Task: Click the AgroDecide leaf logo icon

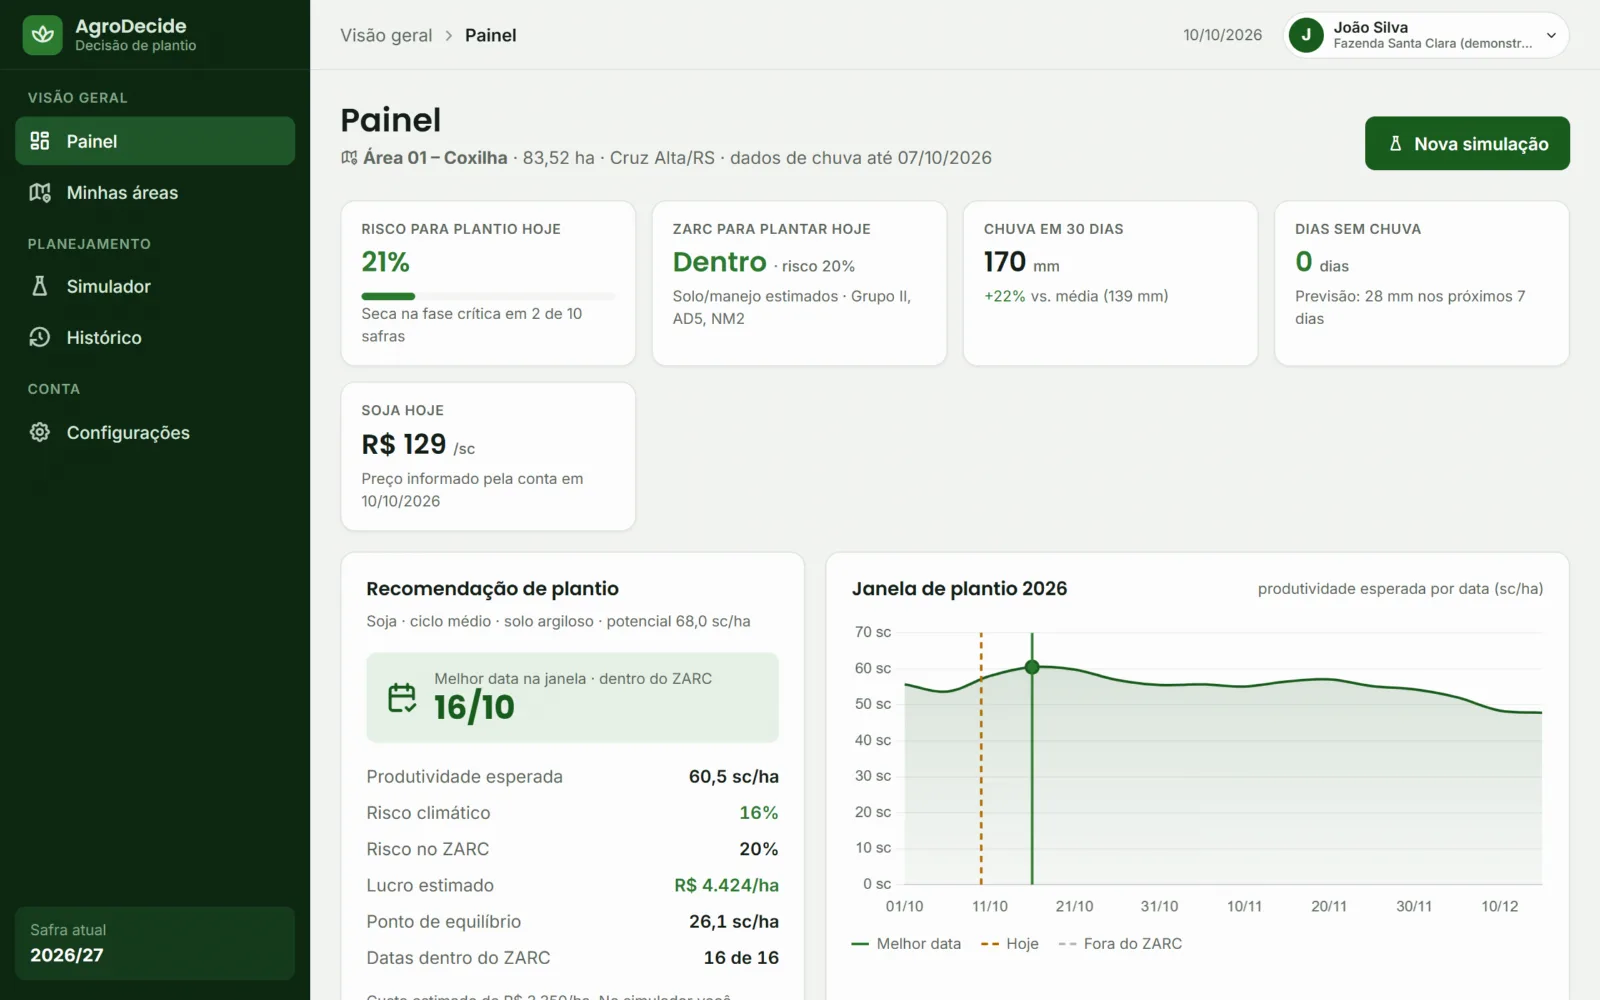Action: pyautogui.click(x=42, y=35)
